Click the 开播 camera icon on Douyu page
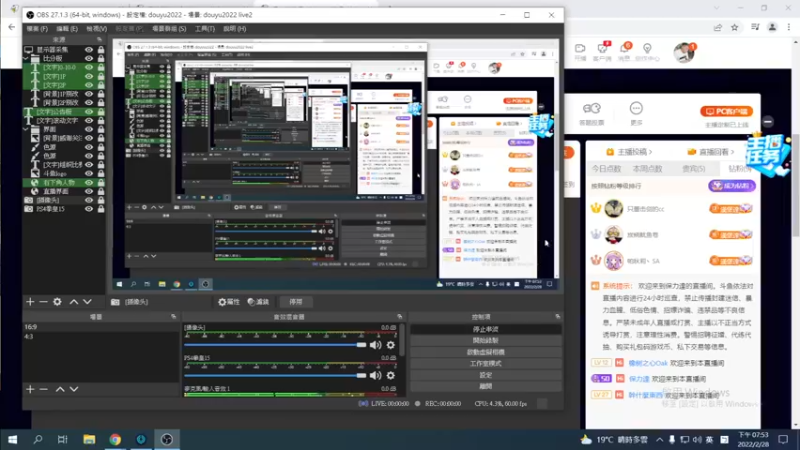The width and height of the screenshot is (800, 450). pyautogui.click(x=580, y=48)
